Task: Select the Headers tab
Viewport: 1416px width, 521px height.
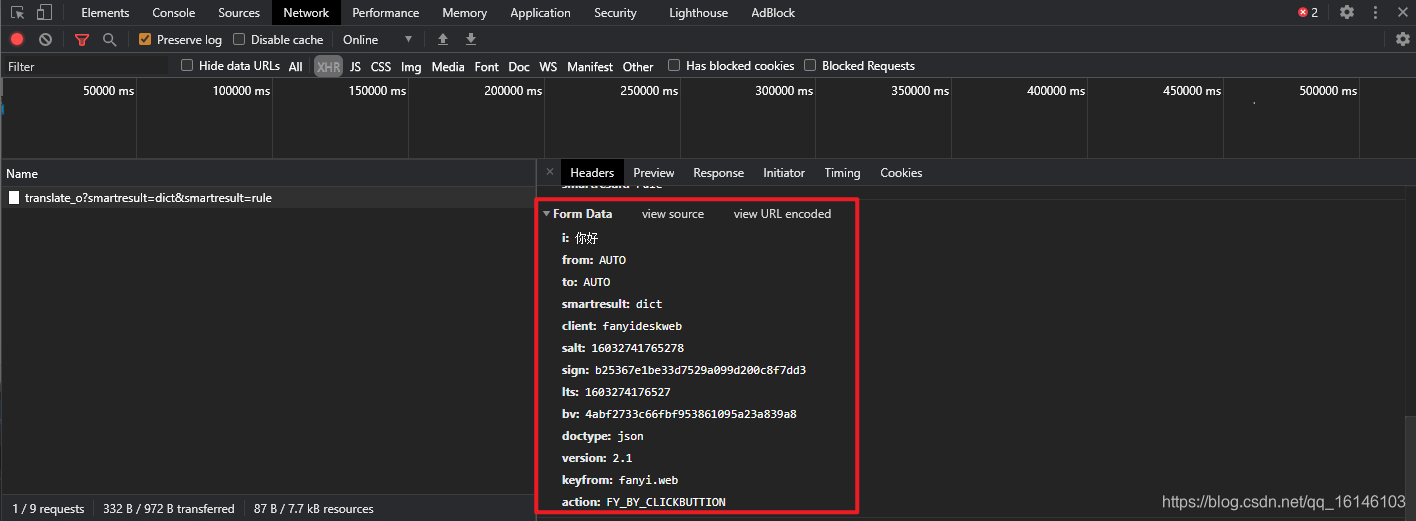Action: point(592,172)
